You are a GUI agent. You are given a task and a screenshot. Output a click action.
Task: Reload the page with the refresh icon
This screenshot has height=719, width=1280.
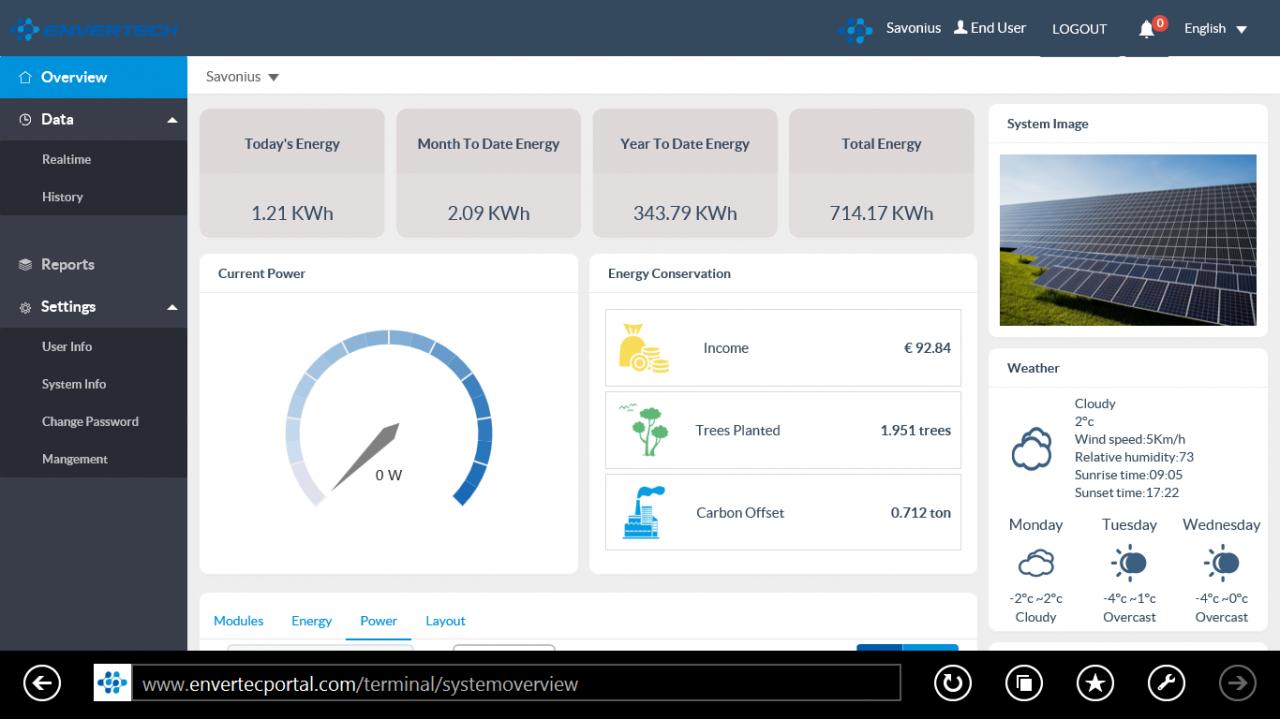tap(952, 683)
